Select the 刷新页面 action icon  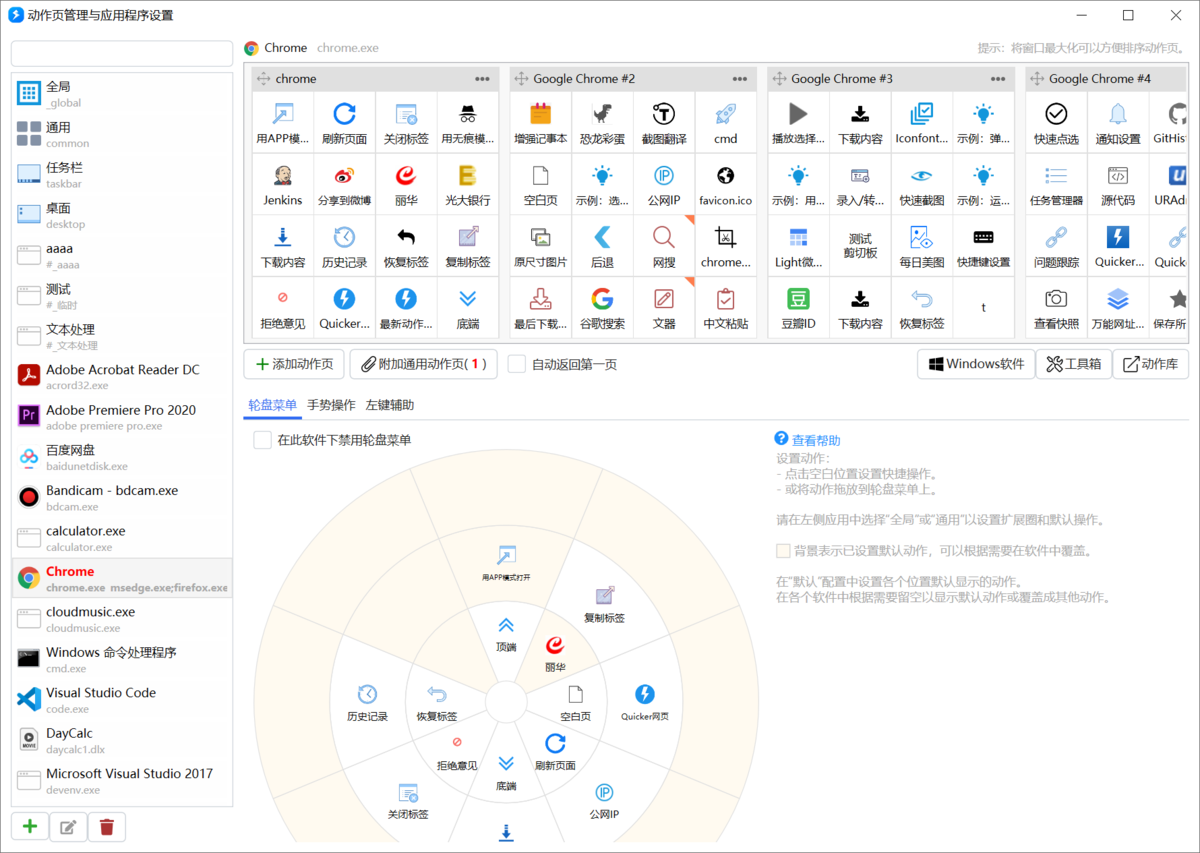(344, 122)
